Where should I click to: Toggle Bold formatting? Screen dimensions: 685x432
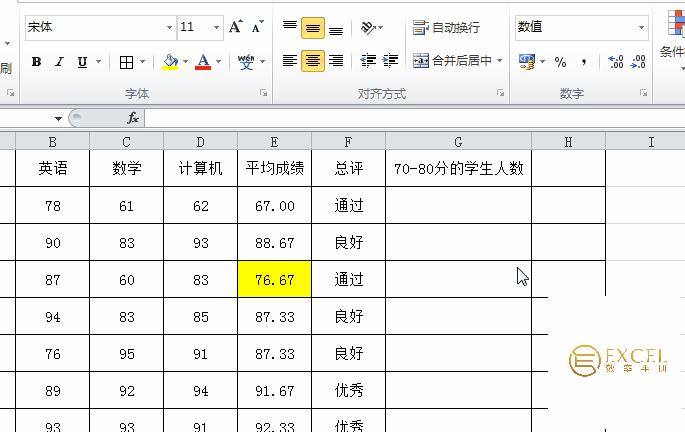pyautogui.click(x=37, y=62)
